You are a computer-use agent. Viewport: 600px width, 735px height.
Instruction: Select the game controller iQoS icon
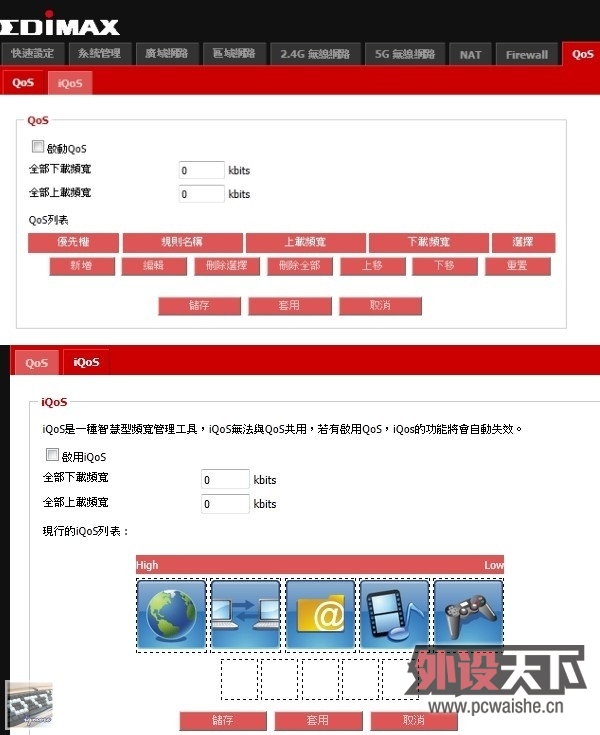point(468,615)
